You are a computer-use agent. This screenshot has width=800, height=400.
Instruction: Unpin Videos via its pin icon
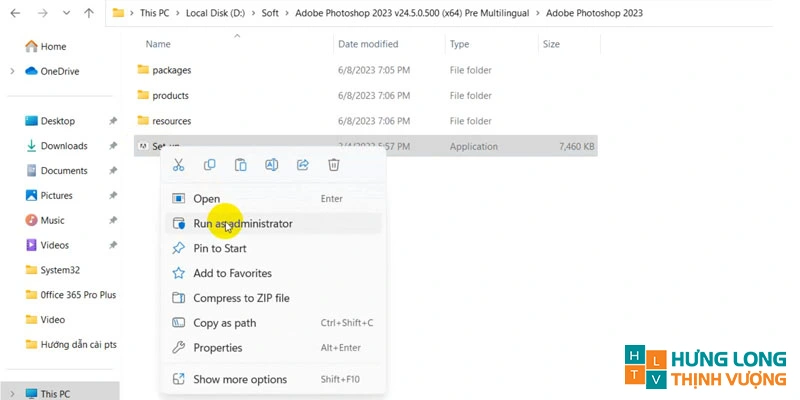[x=113, y=245]
